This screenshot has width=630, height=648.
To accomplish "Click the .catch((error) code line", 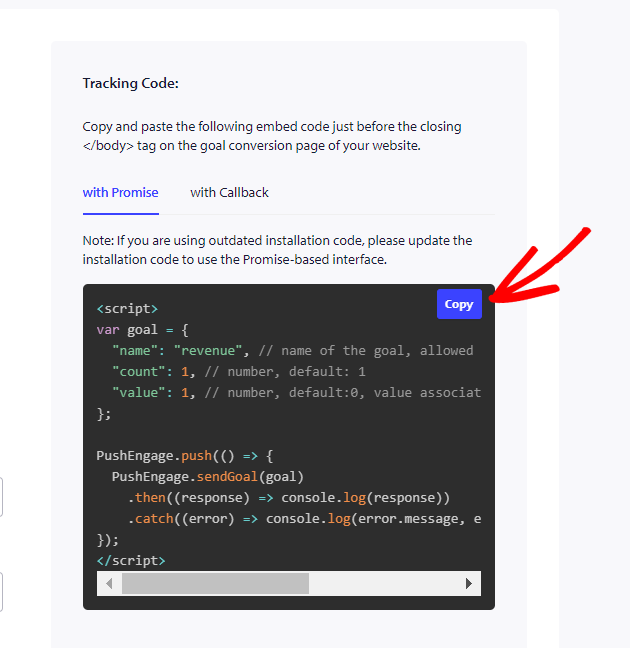I will coord(304,519).
